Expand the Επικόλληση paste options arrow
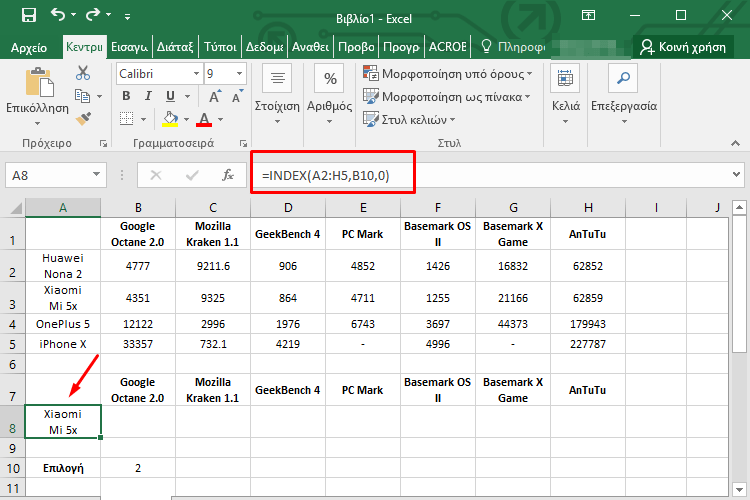 [37, 123]
